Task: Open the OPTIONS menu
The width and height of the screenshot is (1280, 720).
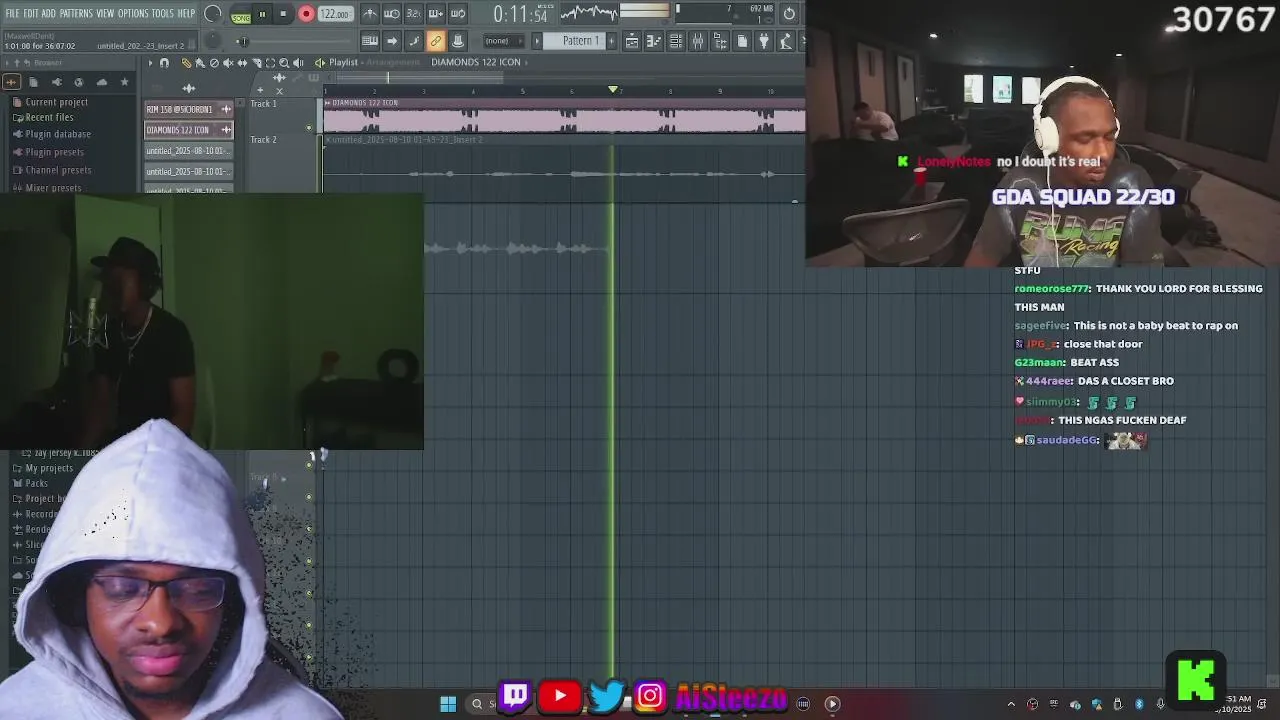Action: point(133,13)
